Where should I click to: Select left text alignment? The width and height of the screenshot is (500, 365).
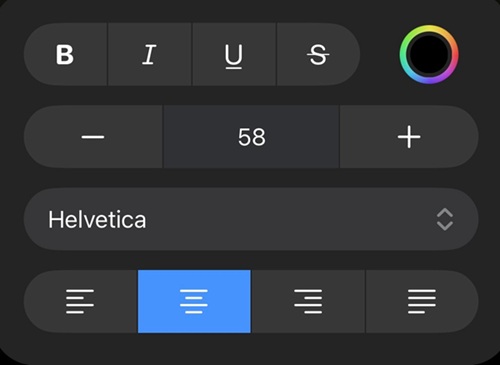pos(80,301)
